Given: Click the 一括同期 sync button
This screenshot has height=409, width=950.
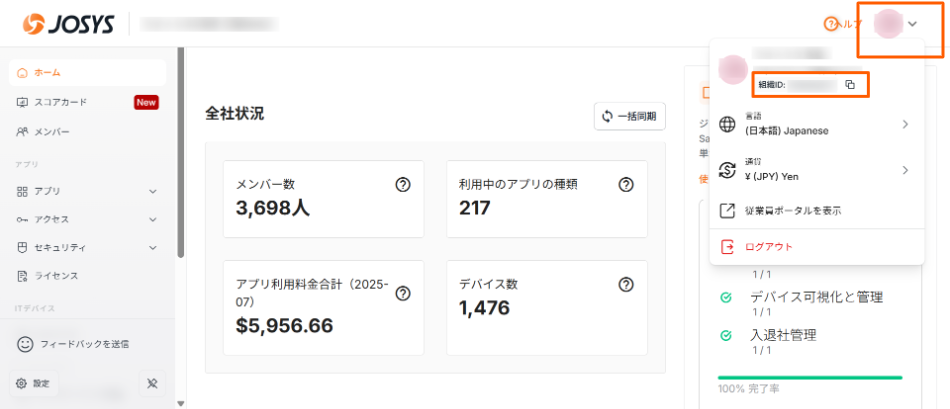Looking at the screenshot, I should (x=630, y=116).
